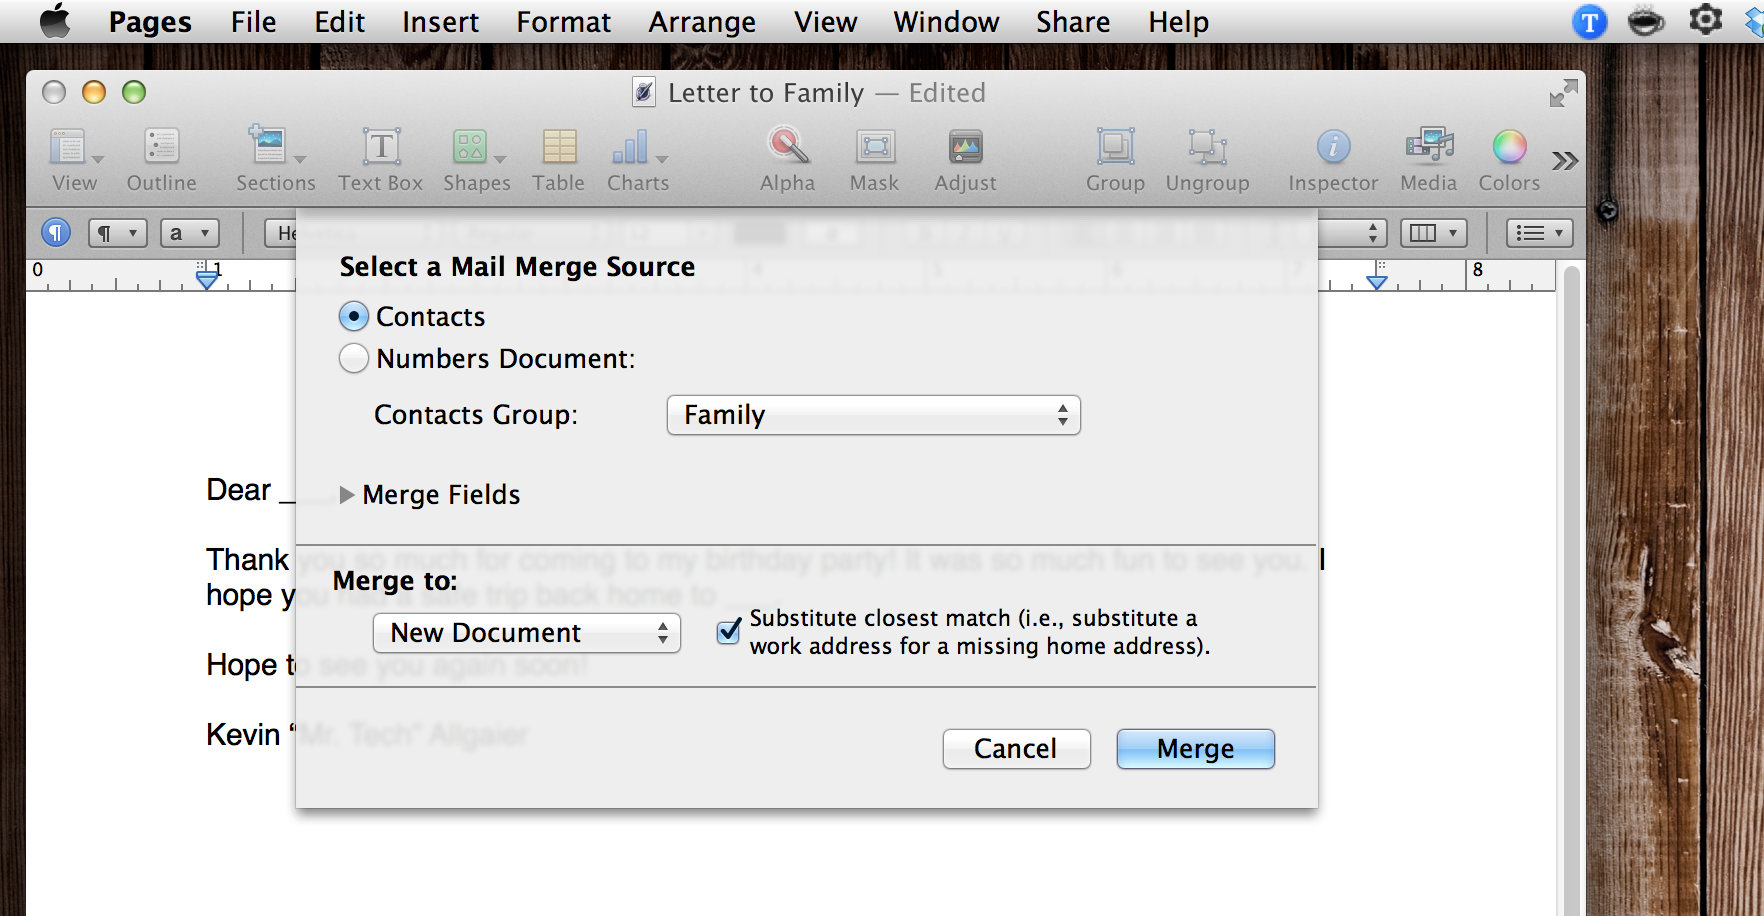This screenshot has width=1764, height=916.
Task: Click the word Kevin in the signature
Action: tap(243, 734)
